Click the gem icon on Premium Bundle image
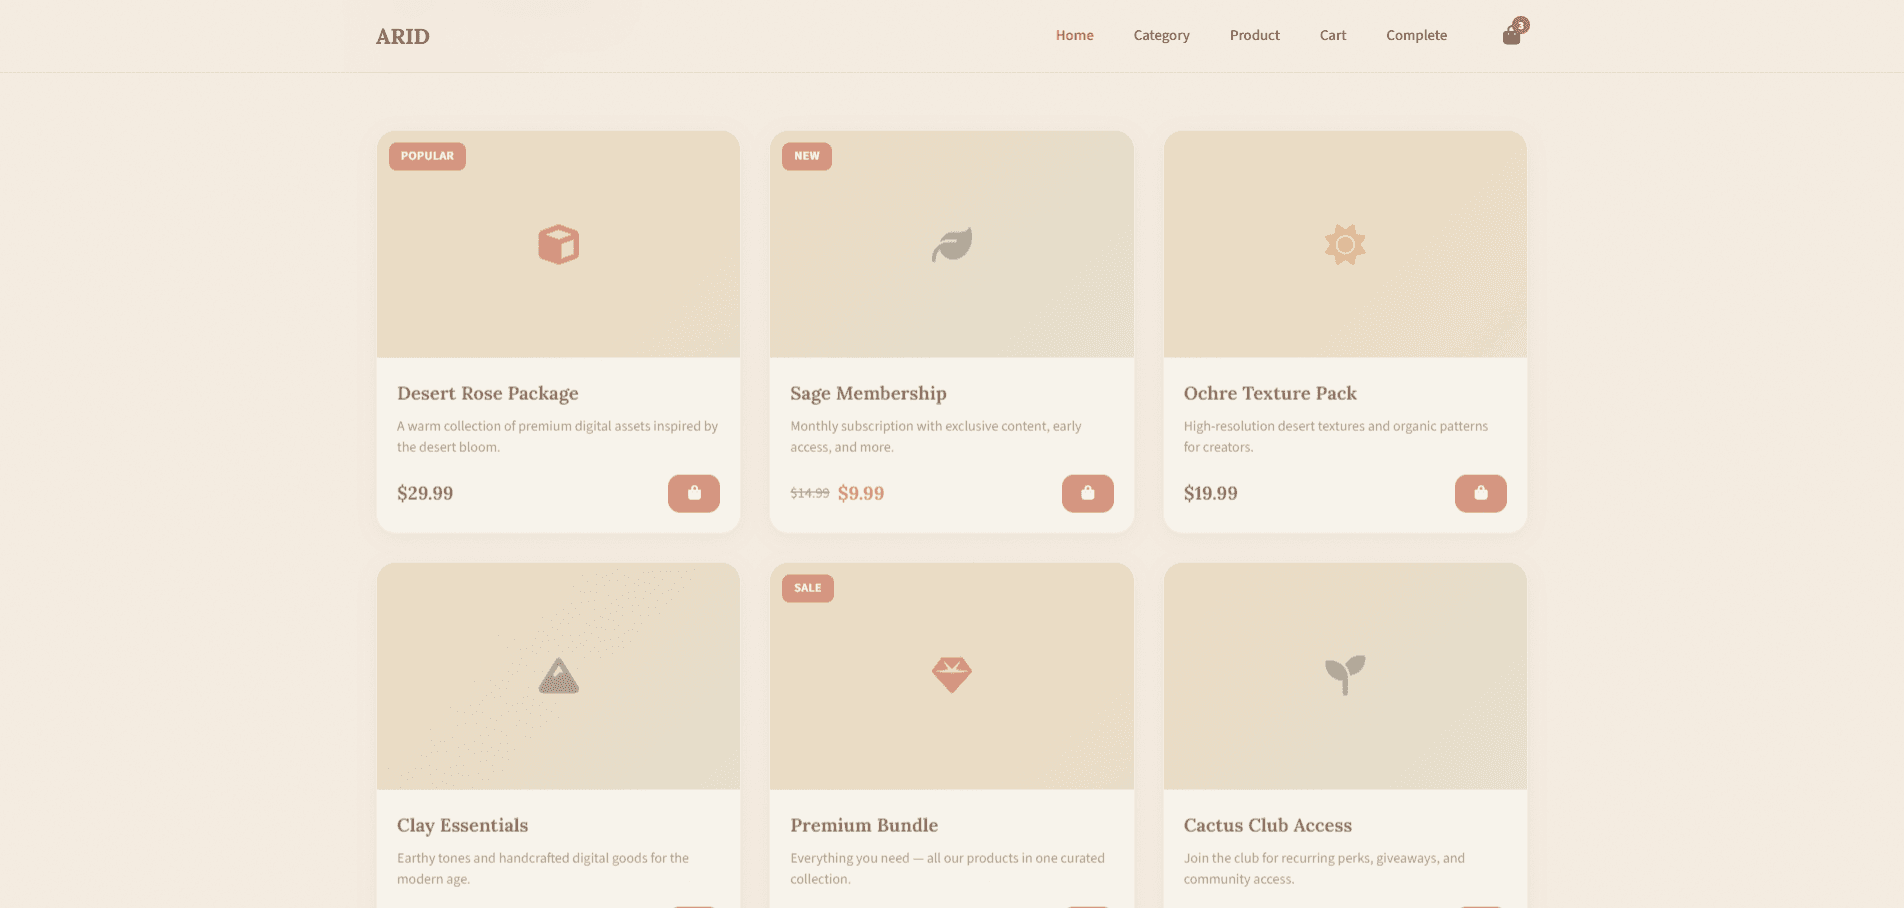The width and height of the screenshot is (1904, 908). 952,675
